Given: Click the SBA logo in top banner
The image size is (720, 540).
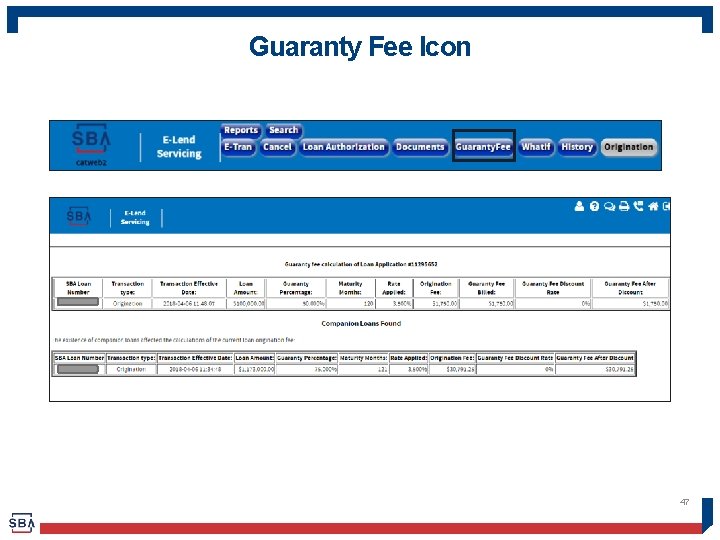Looking at the screenshot, I should coord(91,139).
